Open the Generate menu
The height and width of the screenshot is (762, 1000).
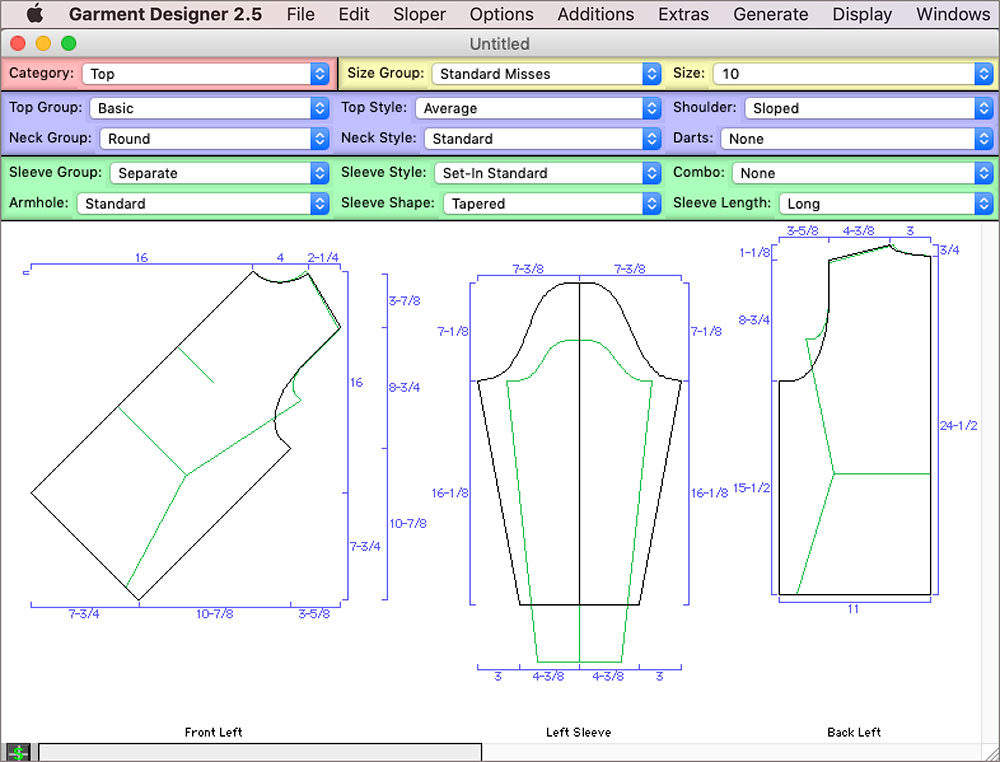pos(770,14)
